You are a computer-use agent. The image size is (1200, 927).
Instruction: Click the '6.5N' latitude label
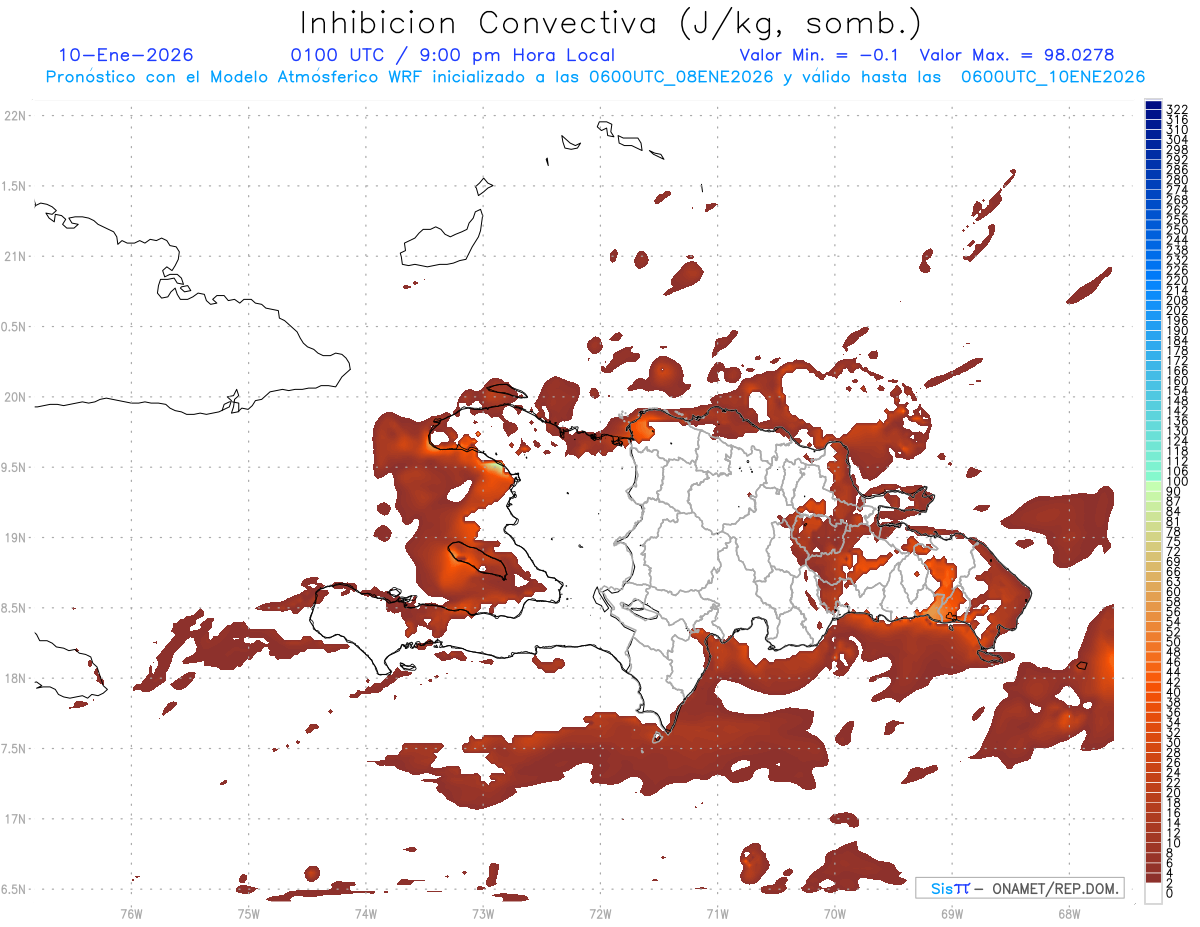tap(15, 889)
